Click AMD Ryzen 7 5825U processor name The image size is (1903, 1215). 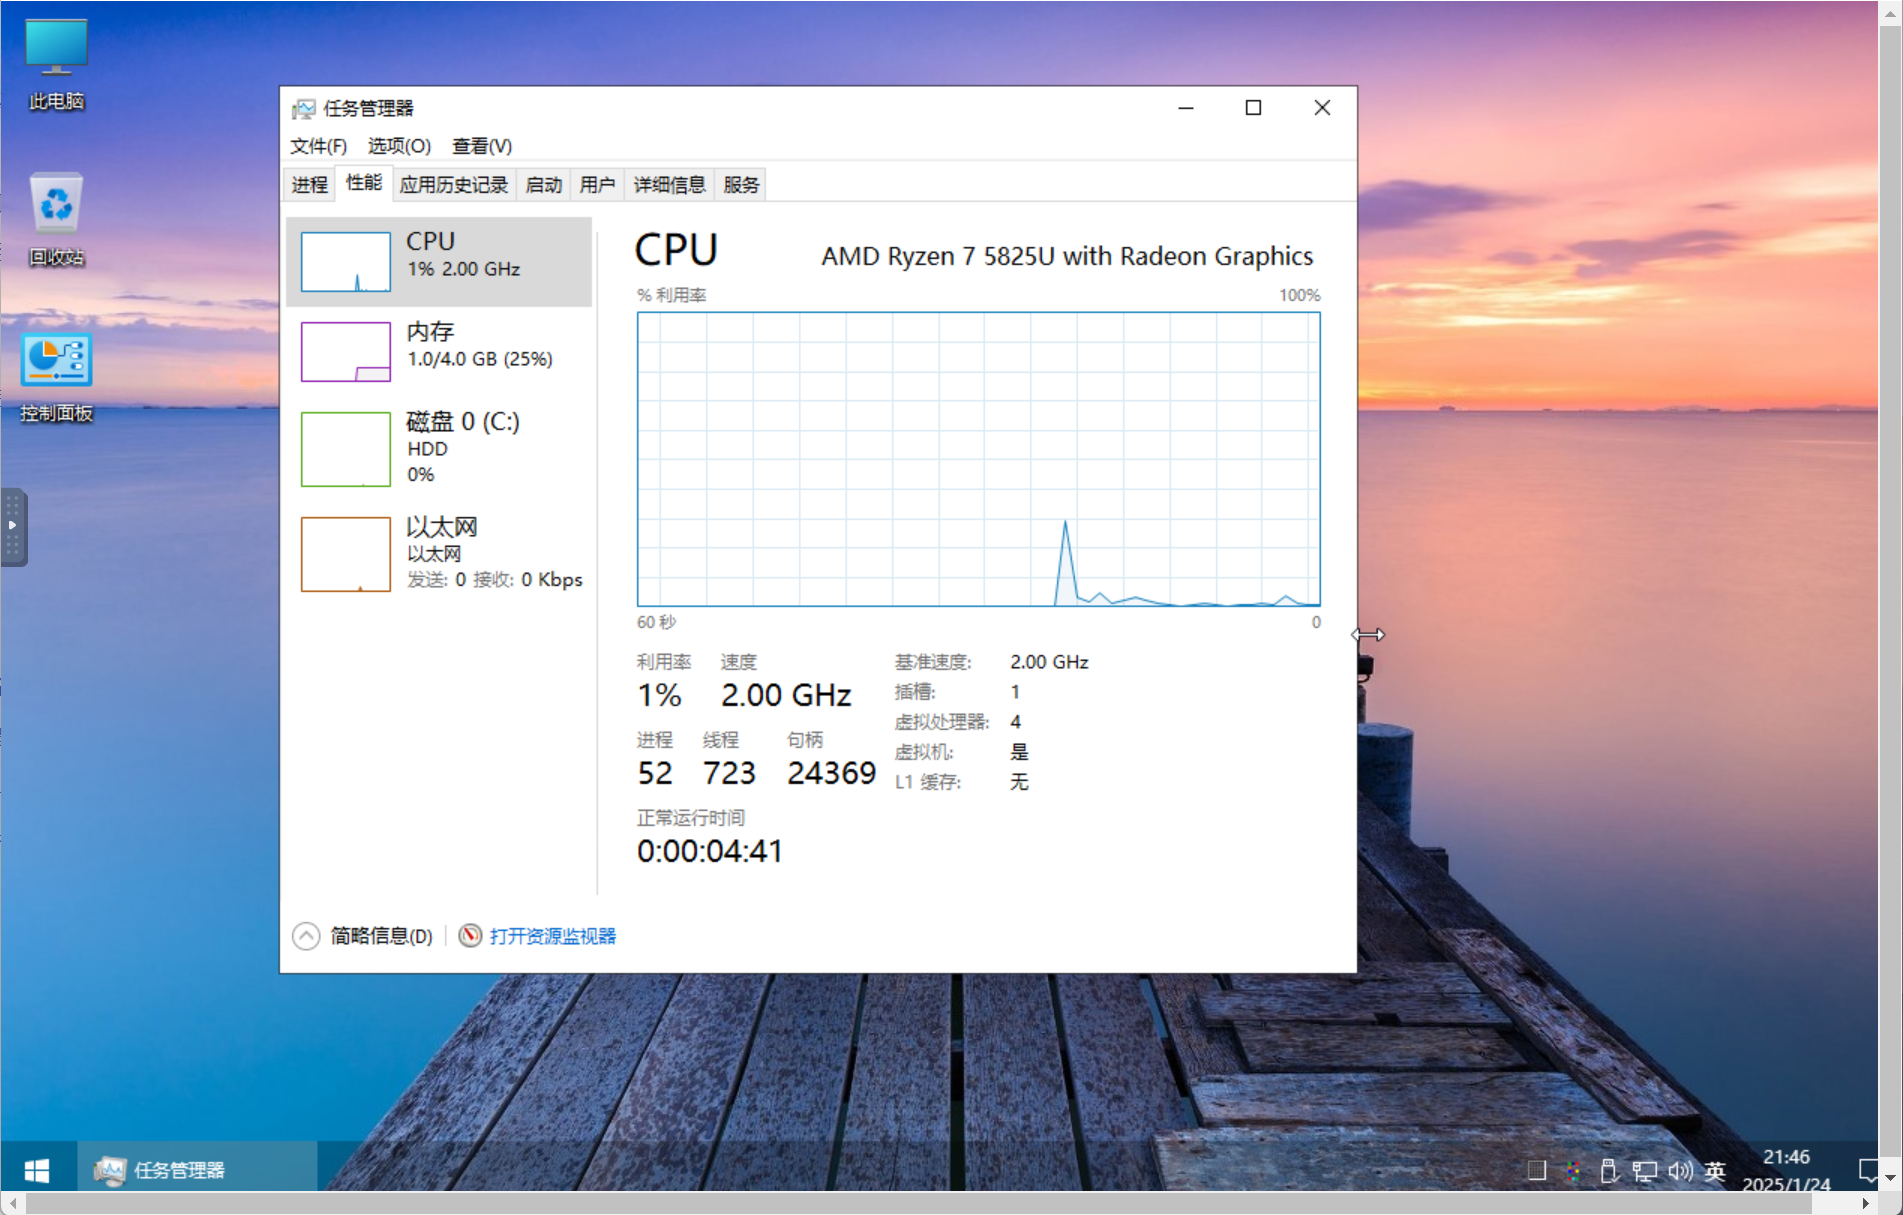[x=1067, y=257]
